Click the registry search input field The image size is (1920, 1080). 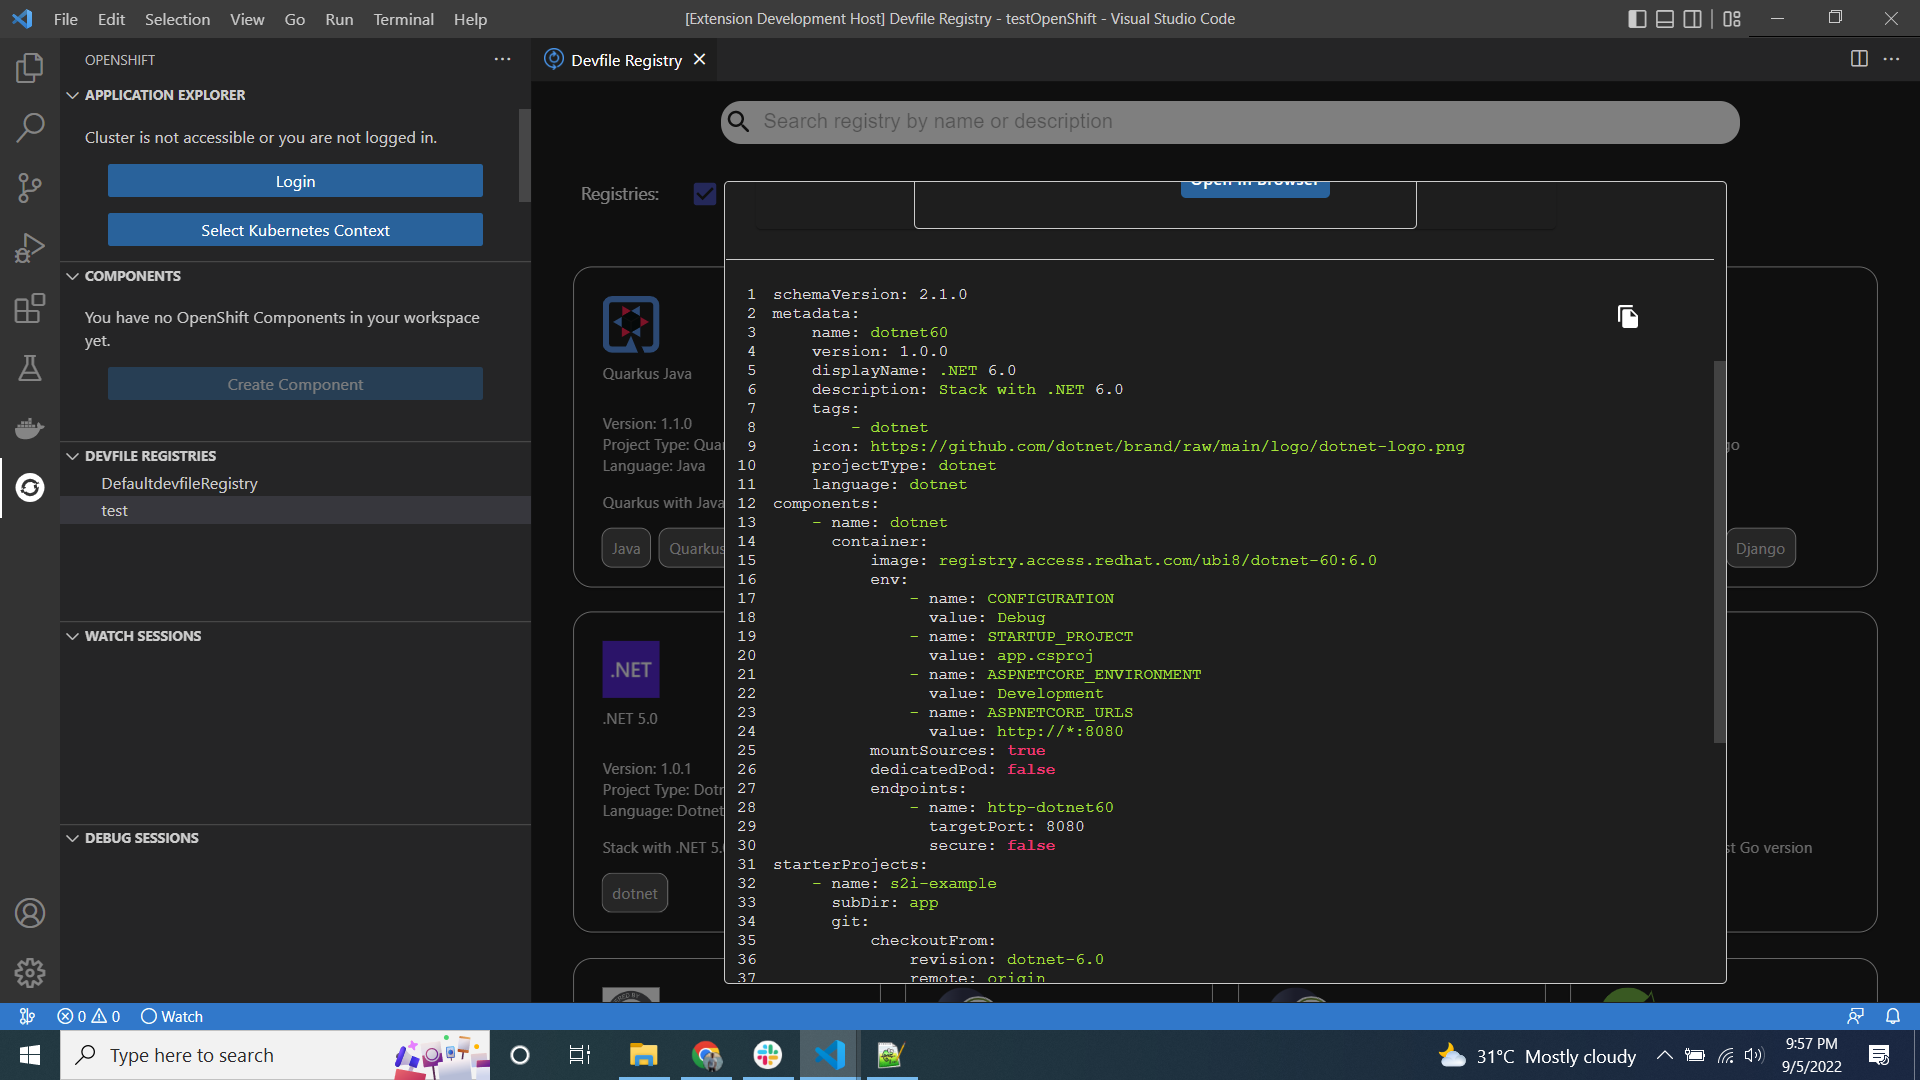(1230, 122)
